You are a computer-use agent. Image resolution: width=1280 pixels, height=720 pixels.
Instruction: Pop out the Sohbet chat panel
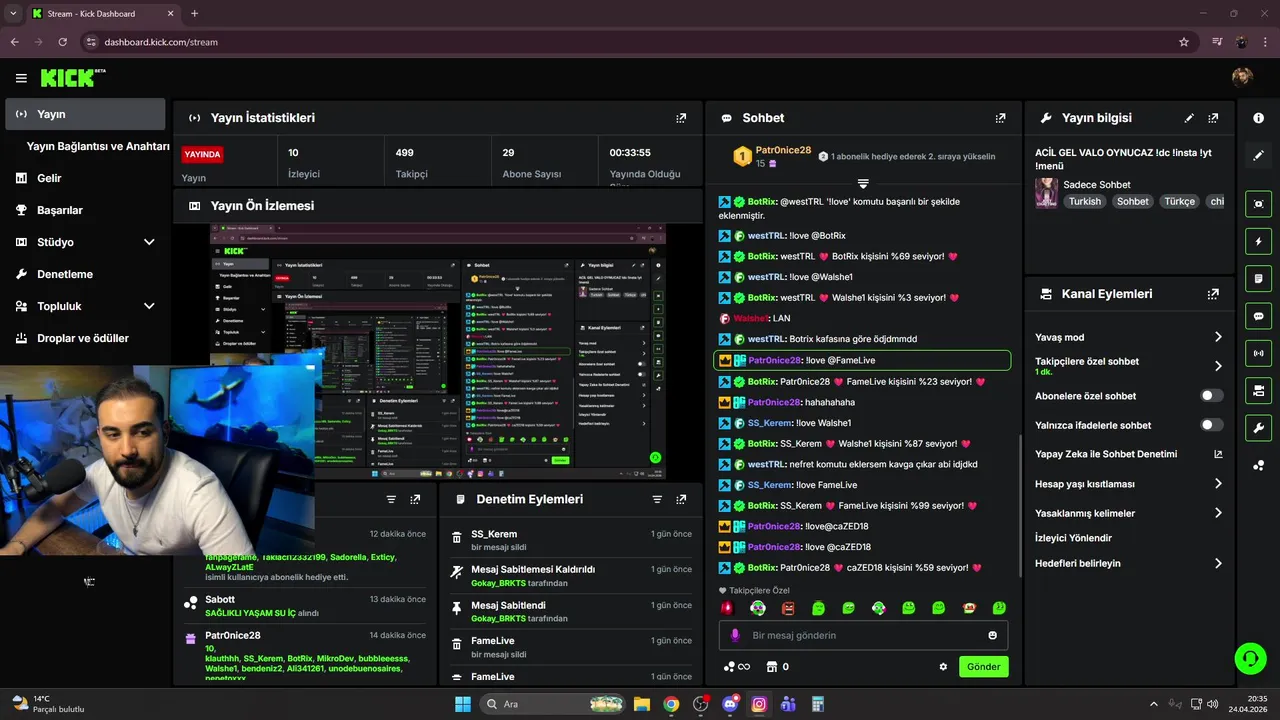coord(1000,118)
